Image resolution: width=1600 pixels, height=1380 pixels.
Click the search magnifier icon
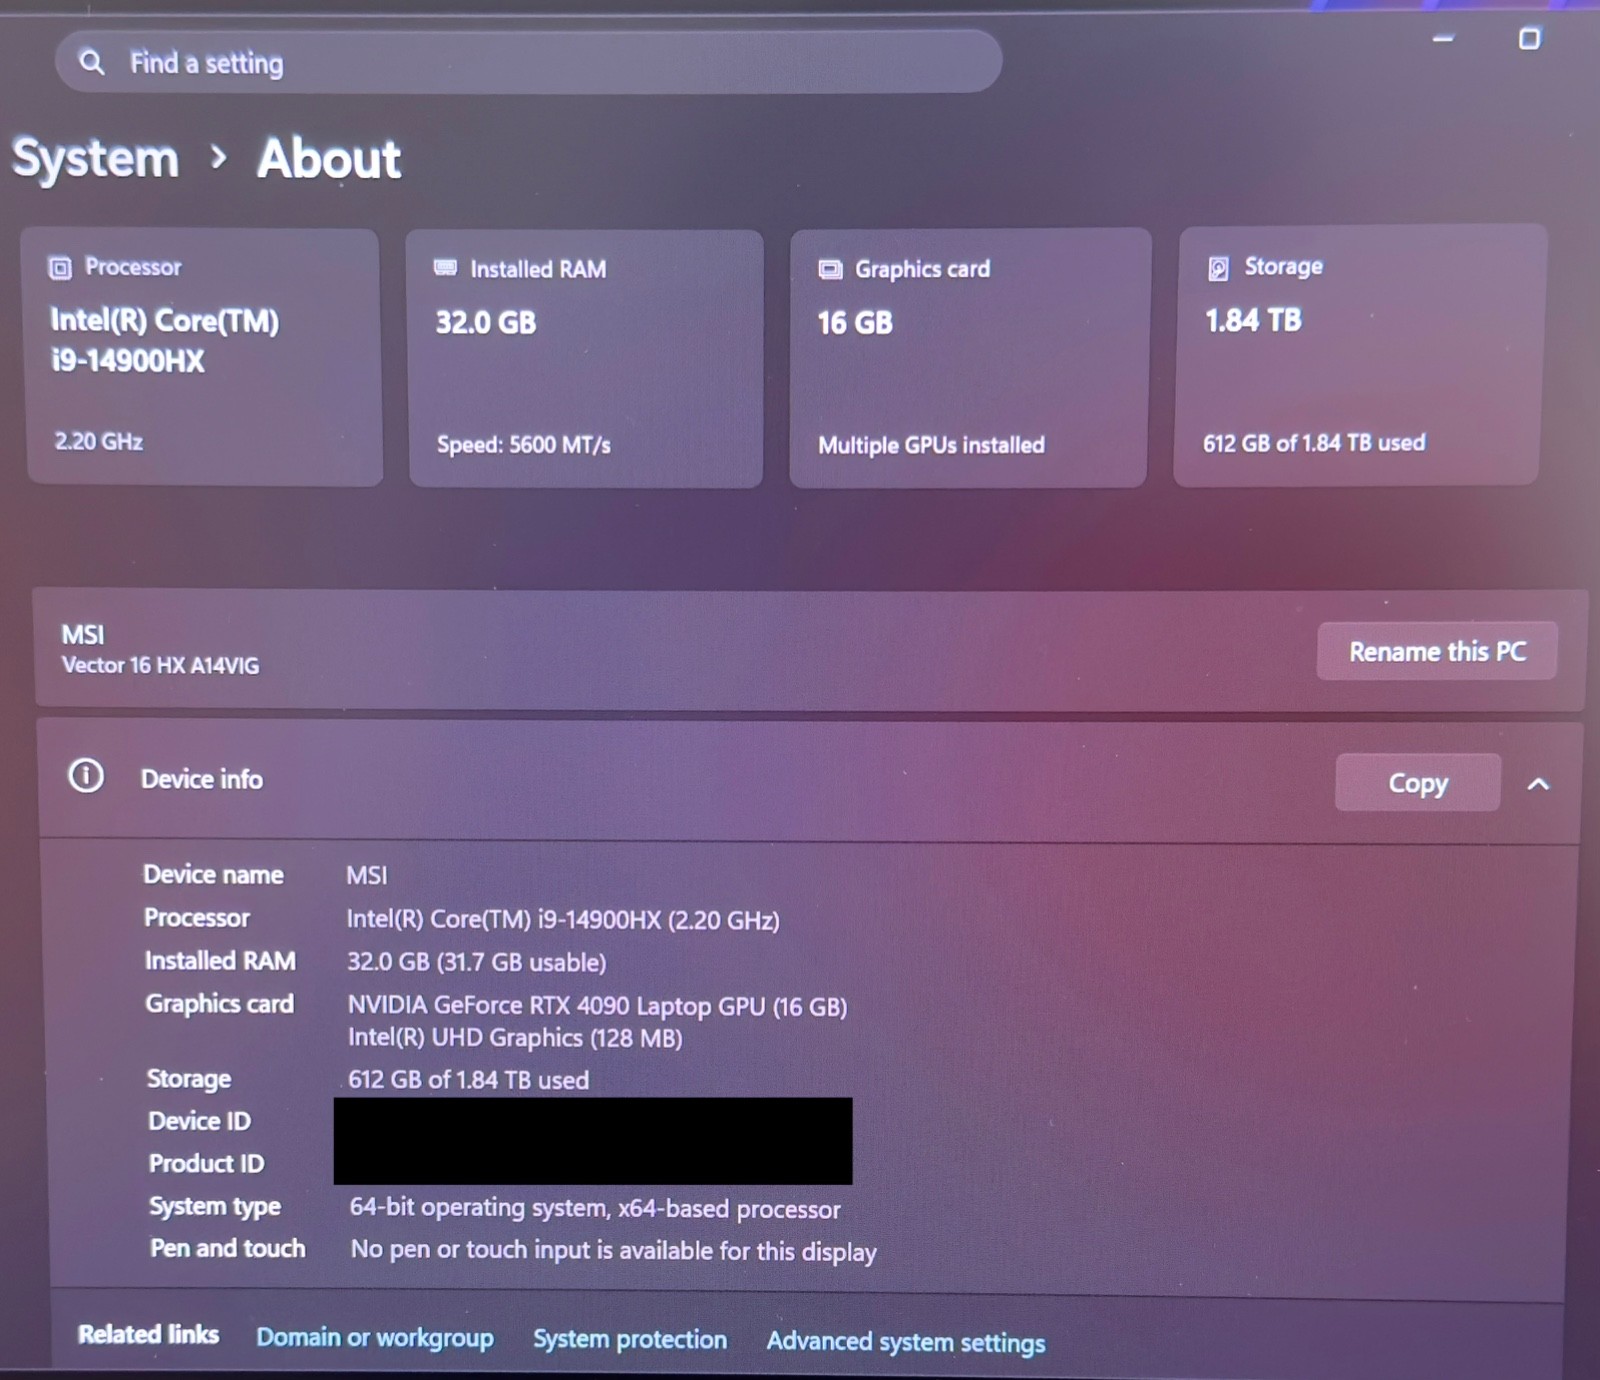pyautogui.click(x=92, y=62)
